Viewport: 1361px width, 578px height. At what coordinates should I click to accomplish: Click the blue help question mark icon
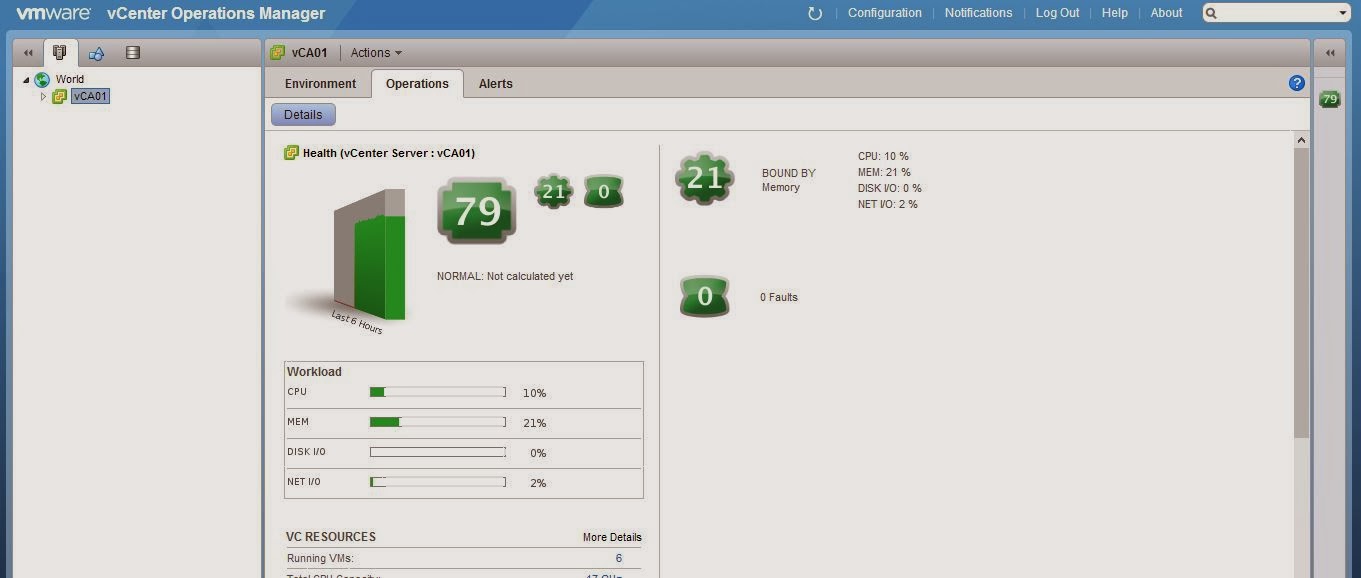pos(1297,83)
